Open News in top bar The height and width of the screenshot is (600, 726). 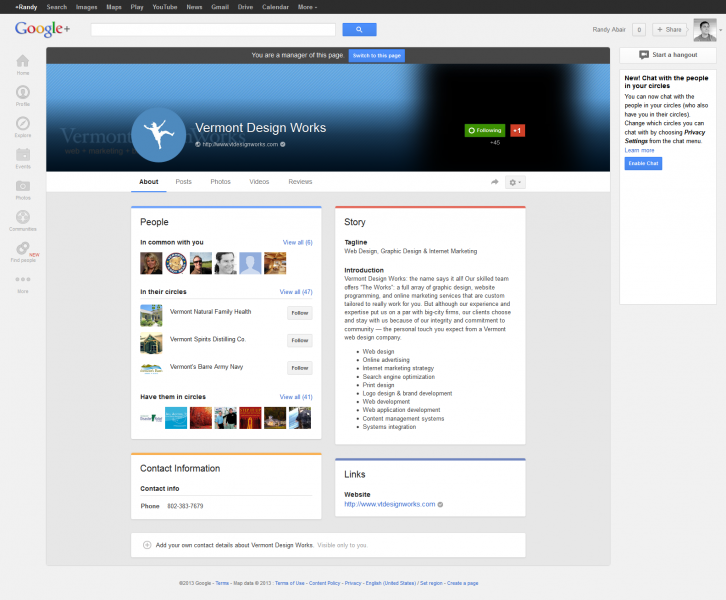click(194, 7)
